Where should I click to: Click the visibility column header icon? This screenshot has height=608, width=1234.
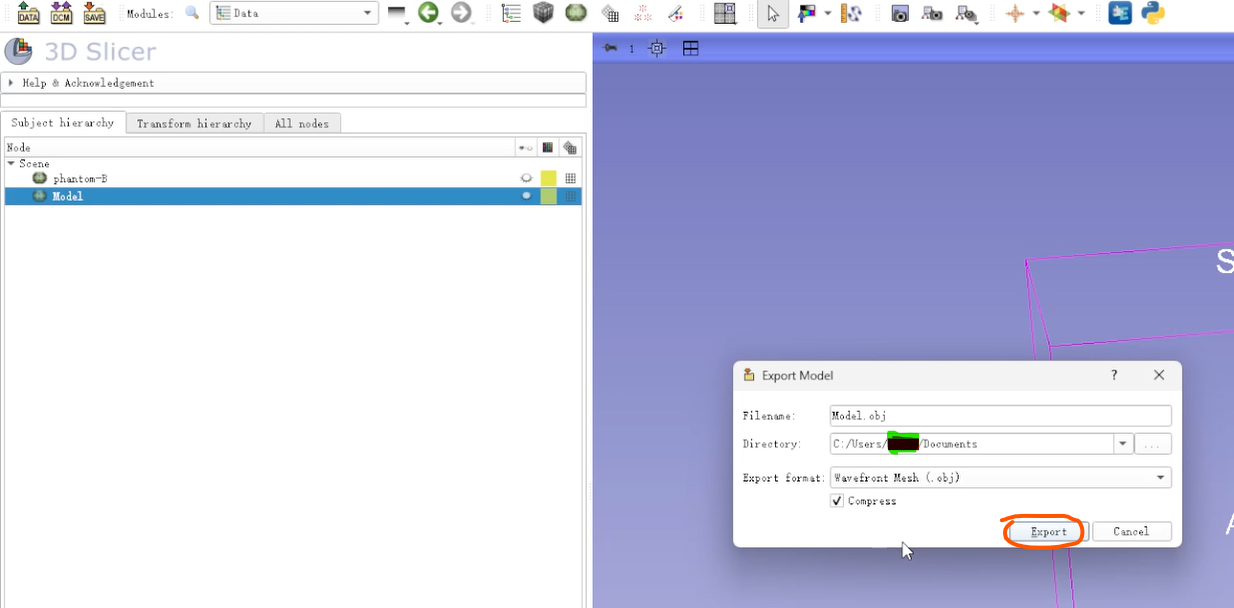525,148
